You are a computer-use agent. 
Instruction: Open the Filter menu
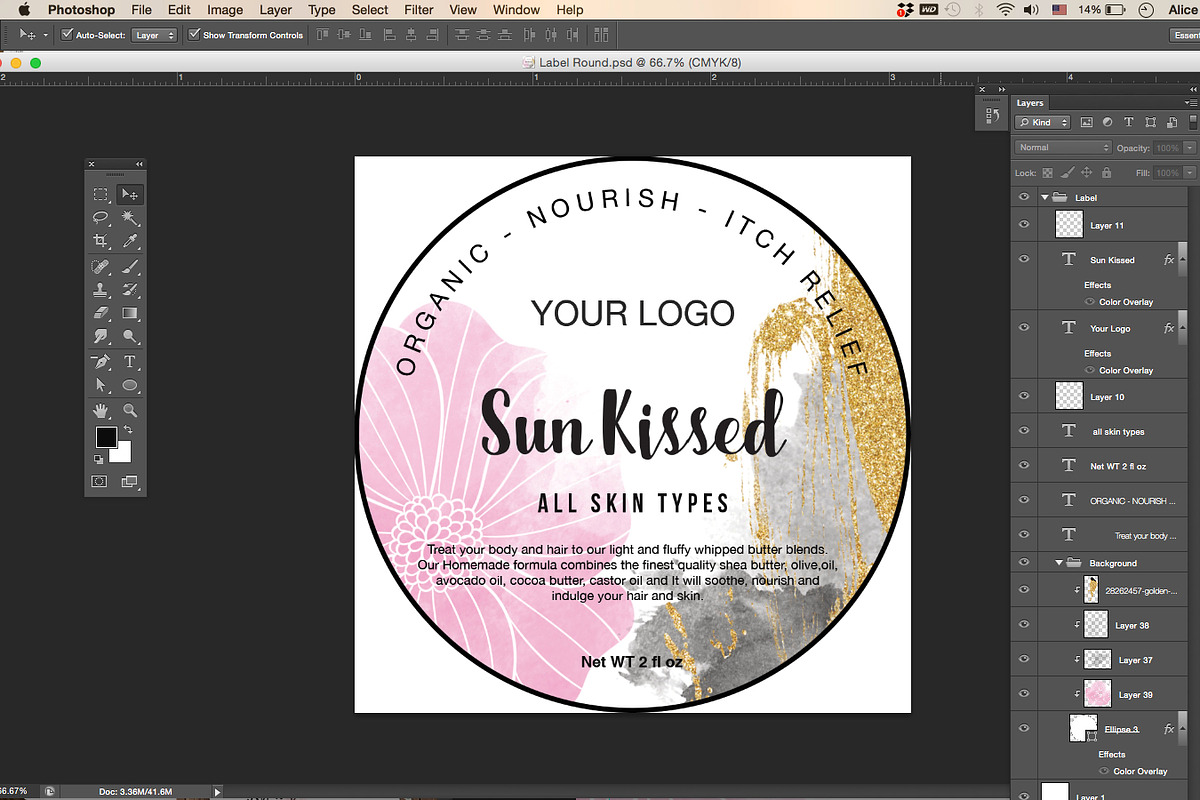coord(419,10)
